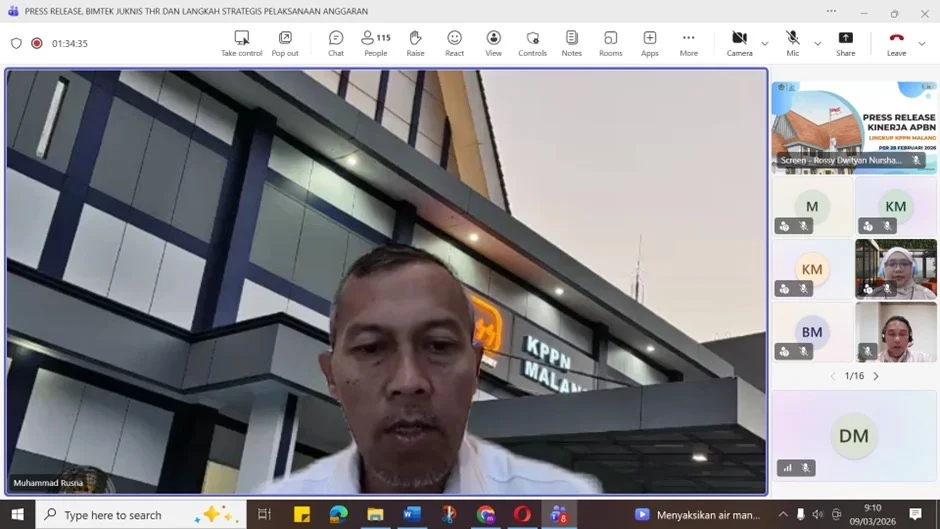
Task: Open the More actions menu
Action: (688, 43)
